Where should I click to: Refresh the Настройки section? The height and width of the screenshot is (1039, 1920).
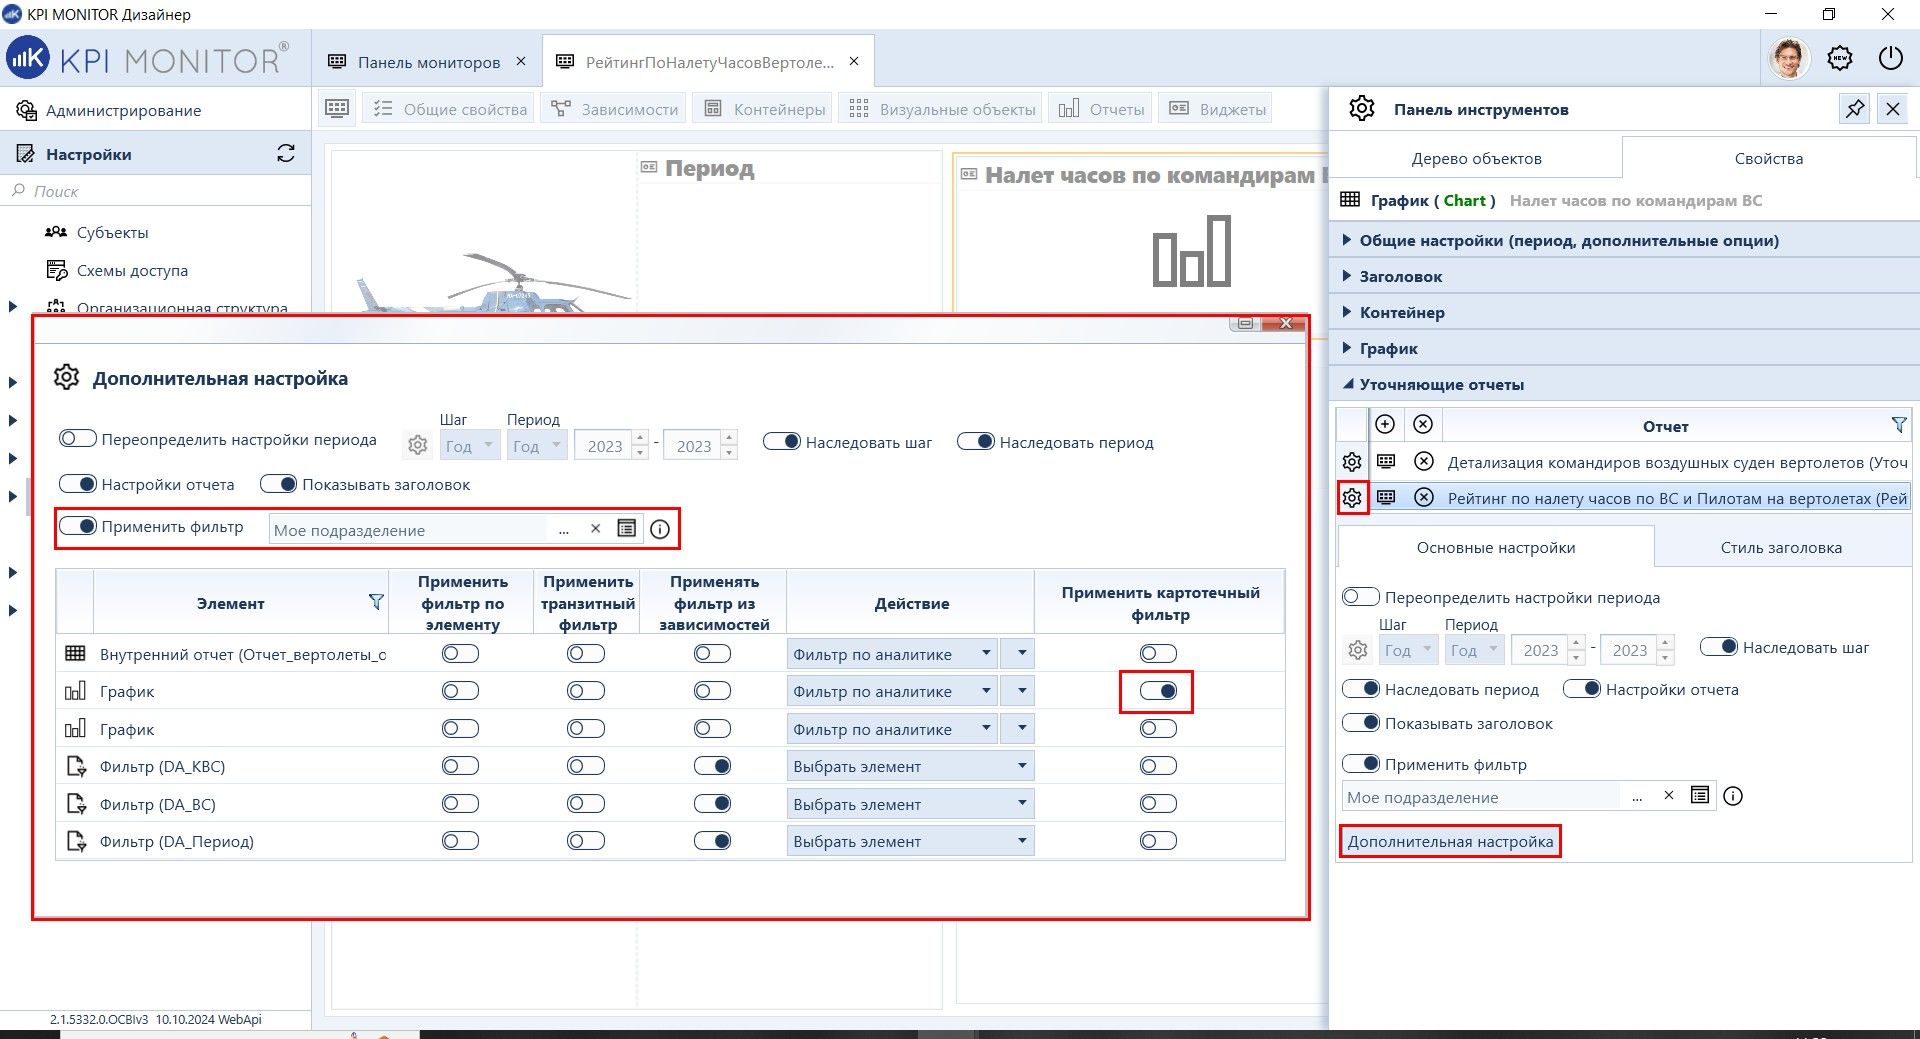[286, 154]
